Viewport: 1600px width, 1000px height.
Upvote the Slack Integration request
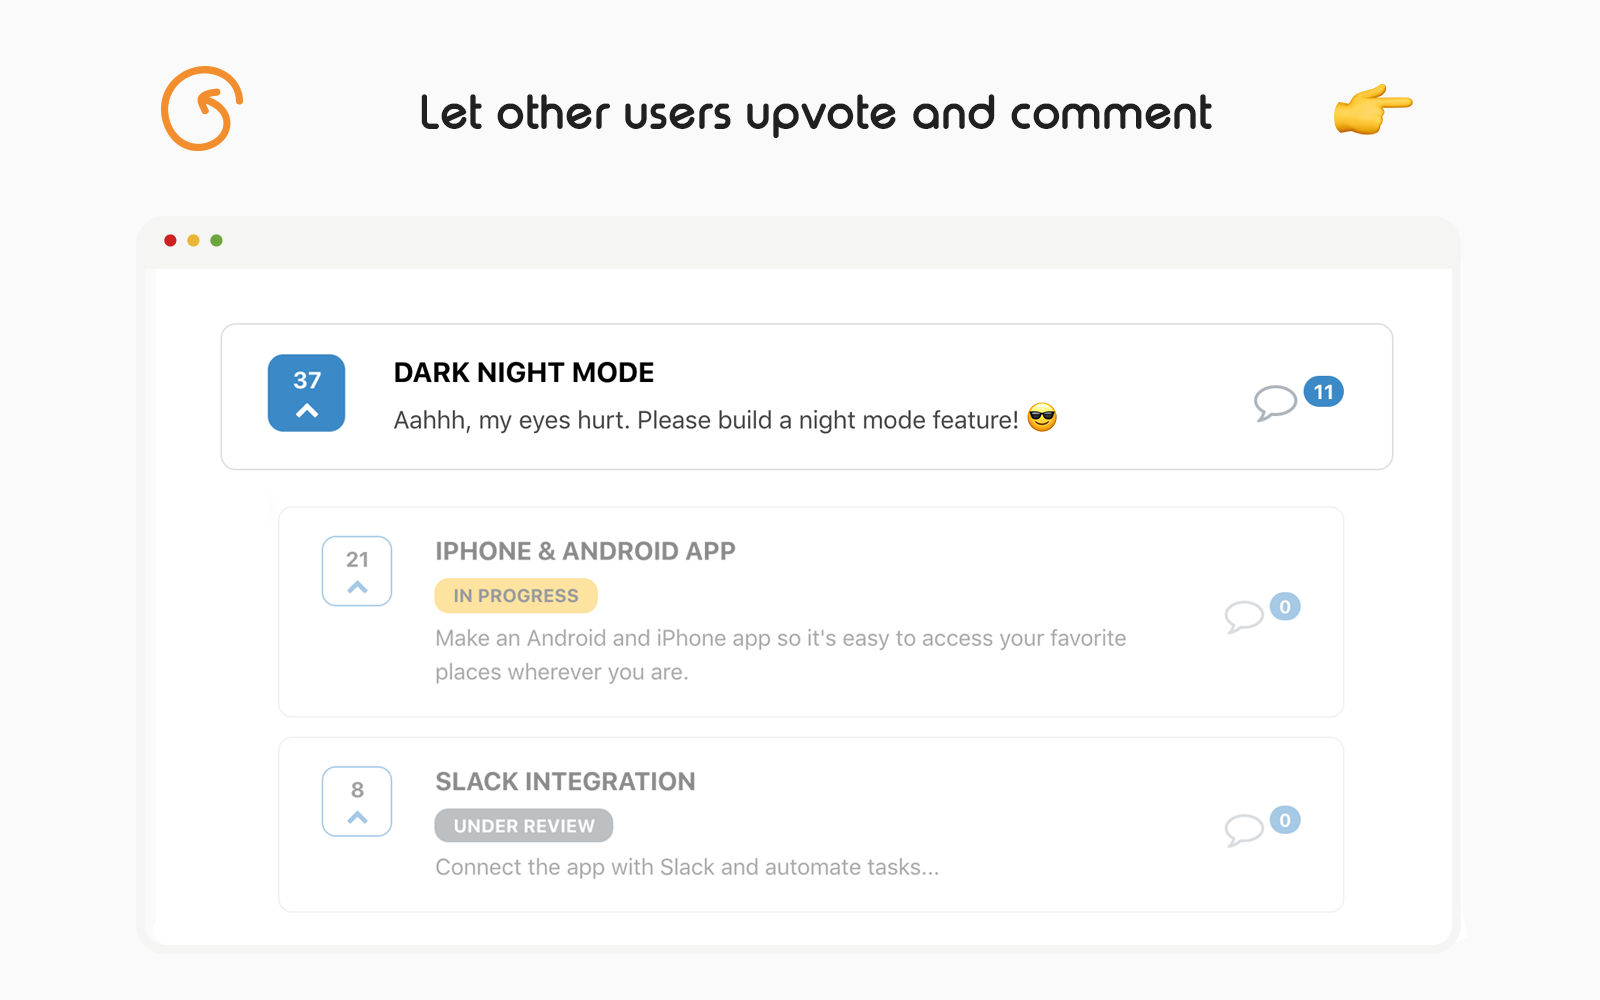pos(357,801)
